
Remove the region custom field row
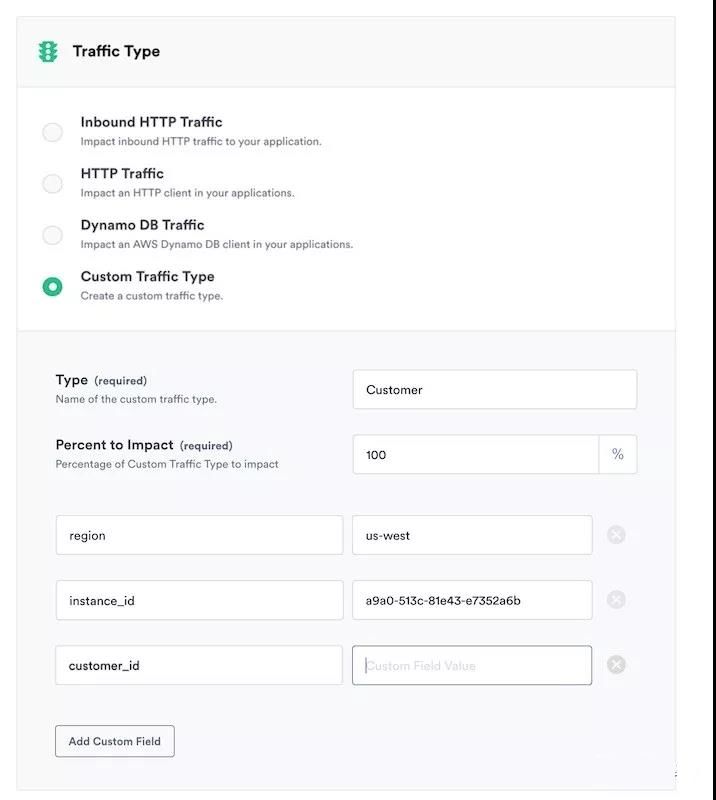(616, 535)
